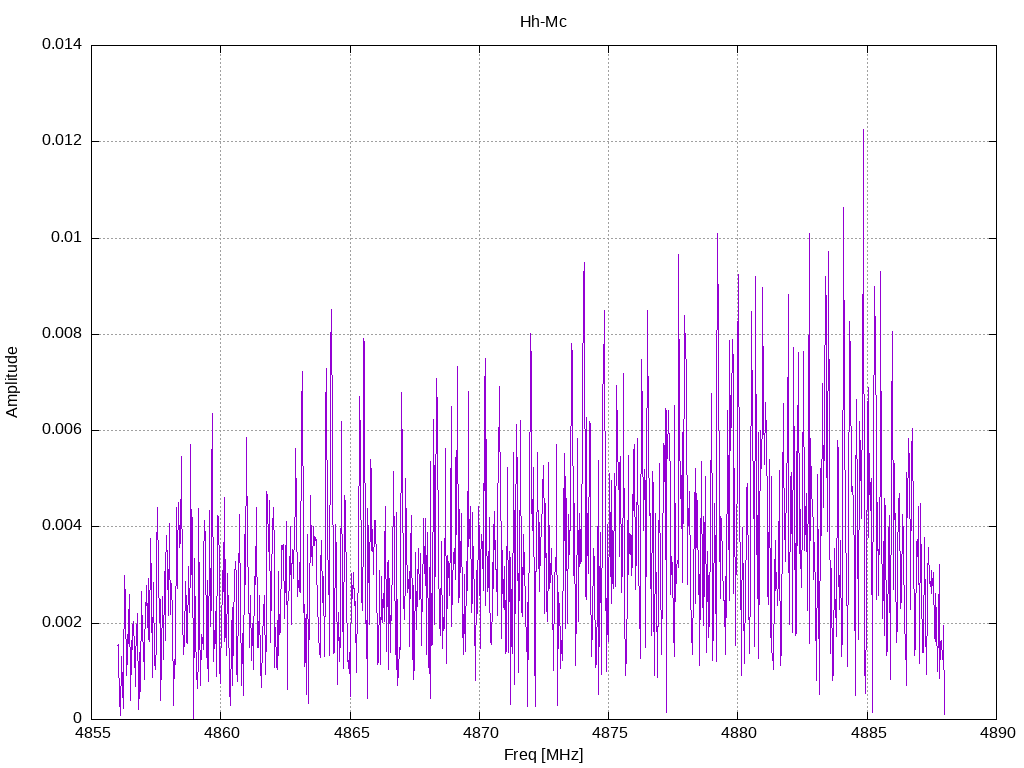This screenshot has width=1024, height=768.
Task: Click the 0.012 y-axis tick label
Action: (x=61, y=141)
